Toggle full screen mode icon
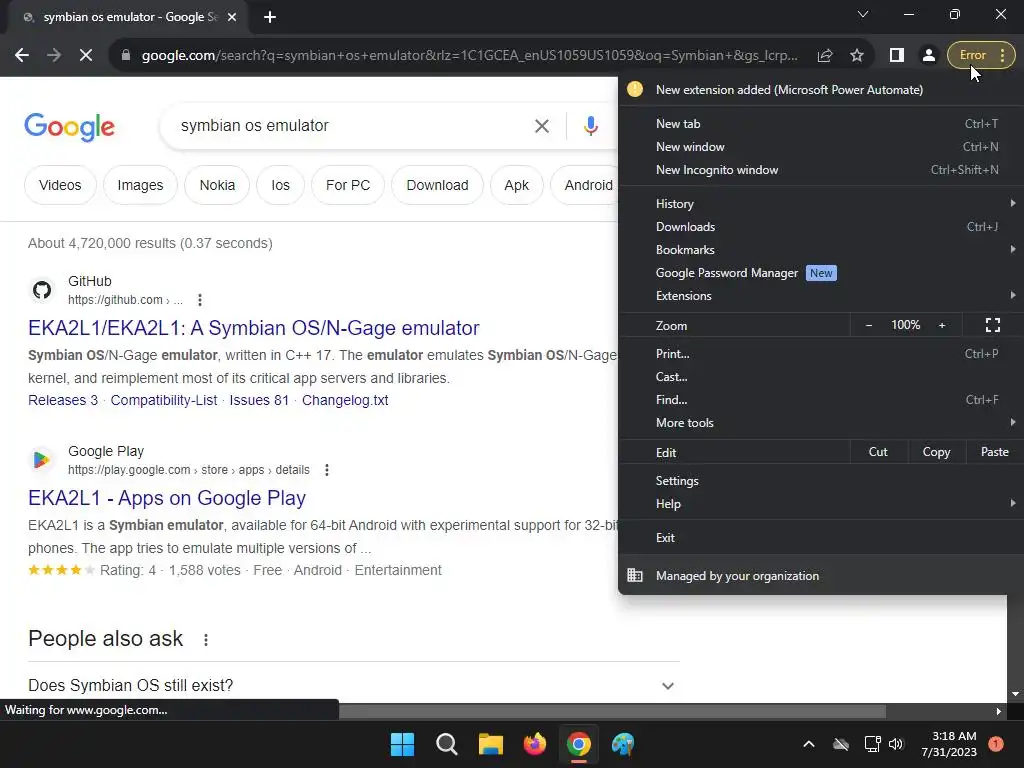1024x768 pixels. coord(993,325)
